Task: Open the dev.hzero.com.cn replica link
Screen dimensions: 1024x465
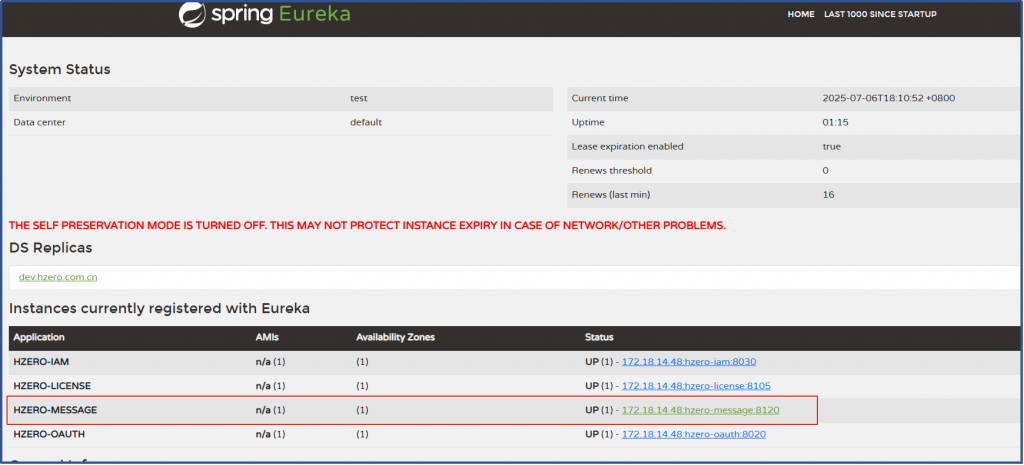Action: [58, 276]
